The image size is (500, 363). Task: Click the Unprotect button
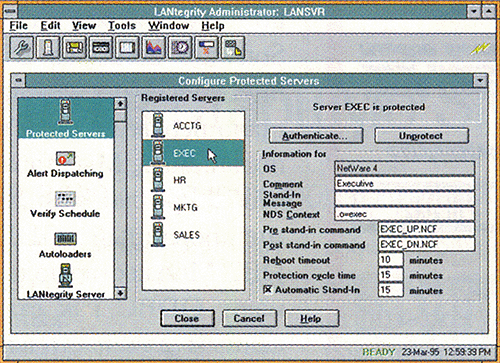421,136
